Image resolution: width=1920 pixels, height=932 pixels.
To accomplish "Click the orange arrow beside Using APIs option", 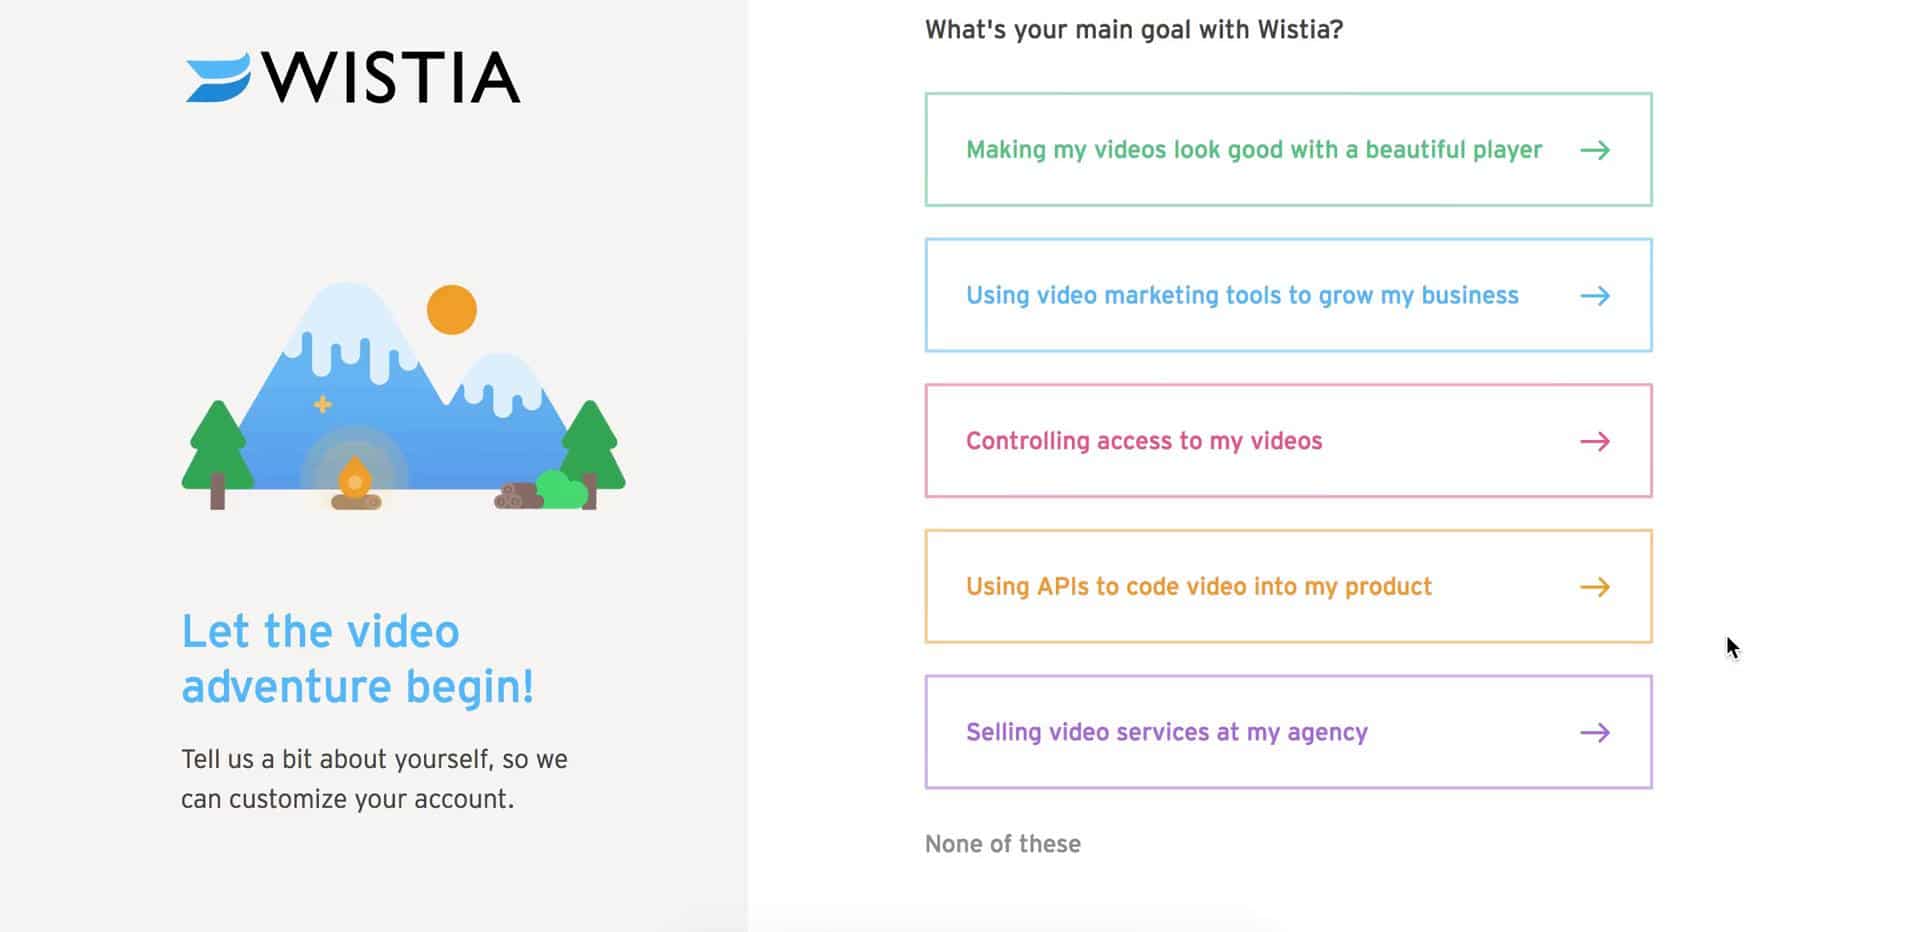I will pos(1595,587).
